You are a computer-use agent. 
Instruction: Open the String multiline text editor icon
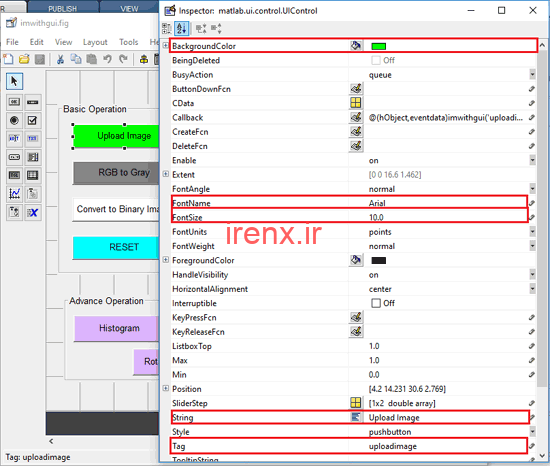coord(356,417)
